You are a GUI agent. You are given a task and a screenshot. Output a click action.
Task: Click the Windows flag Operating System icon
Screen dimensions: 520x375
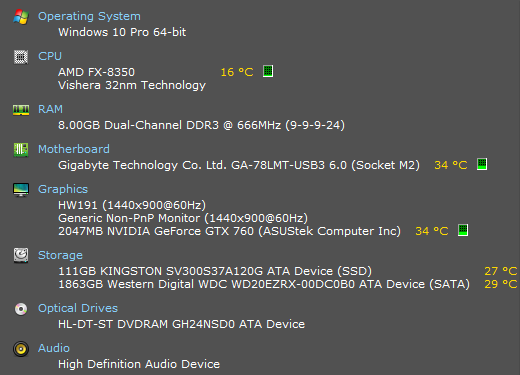pos(21,16)
